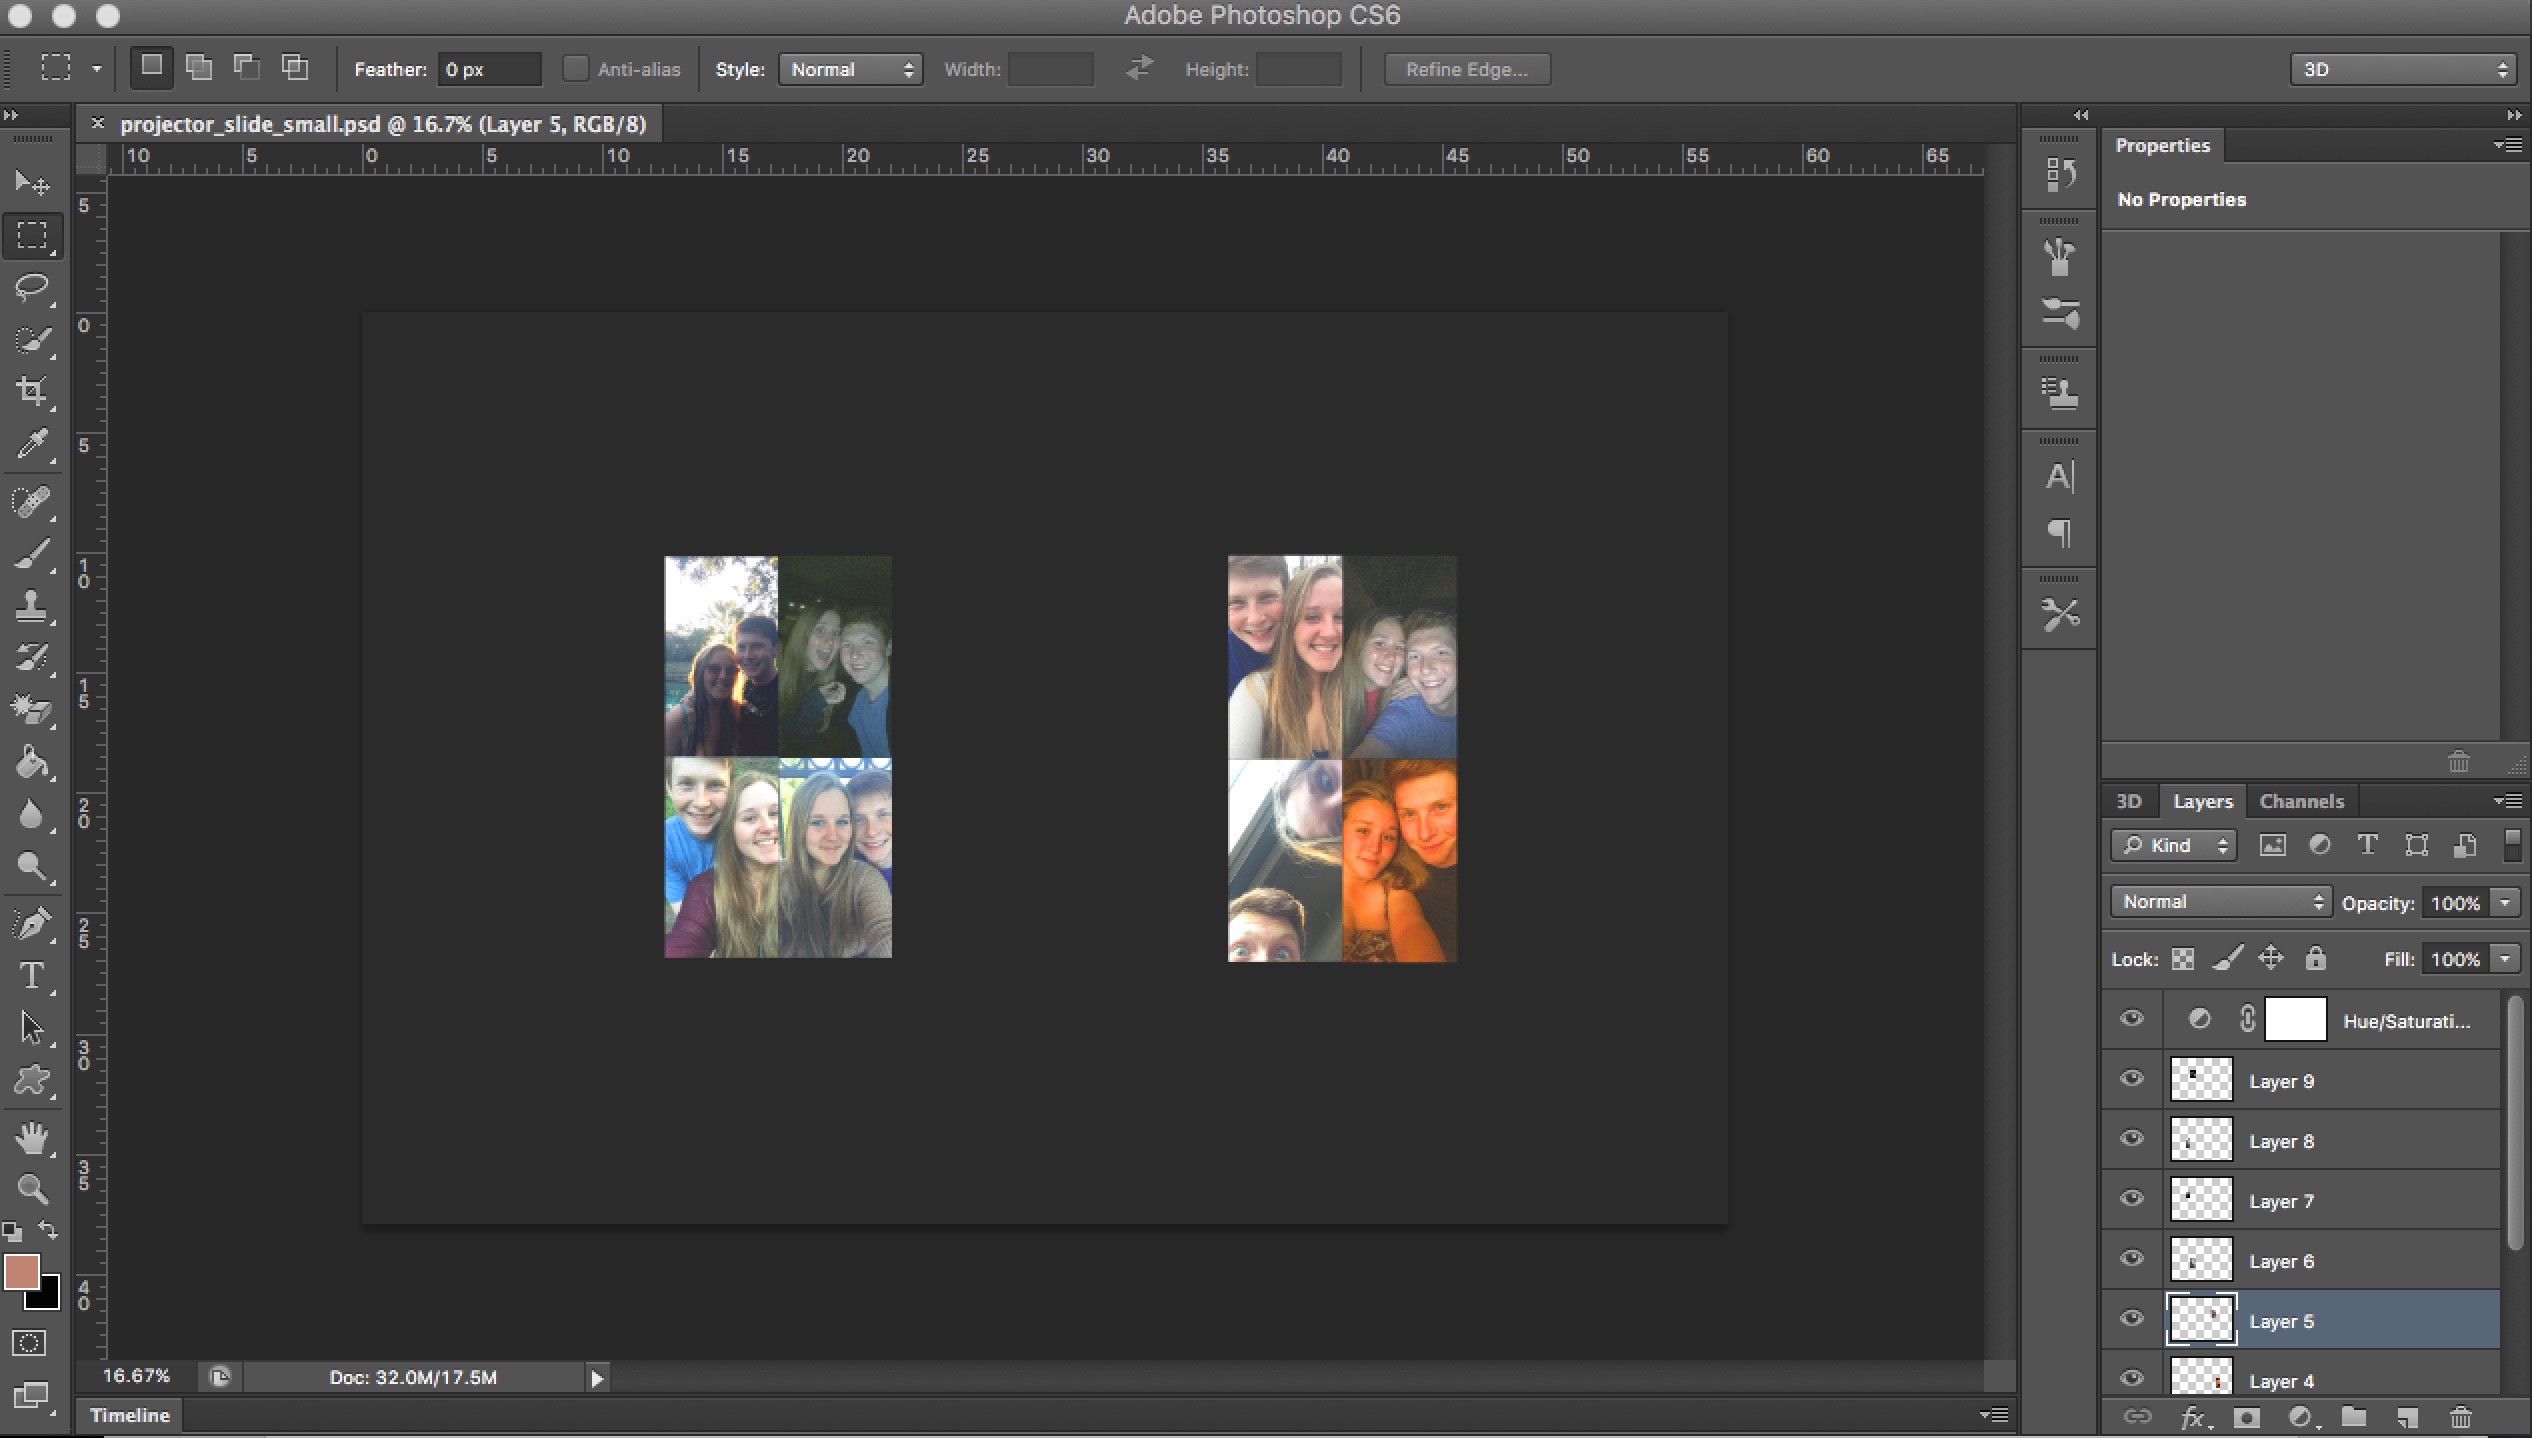Open the layer blend mode dropdown
Screen dimensions: 2532x1438
pyautogui.click(x=2220, y=901)
